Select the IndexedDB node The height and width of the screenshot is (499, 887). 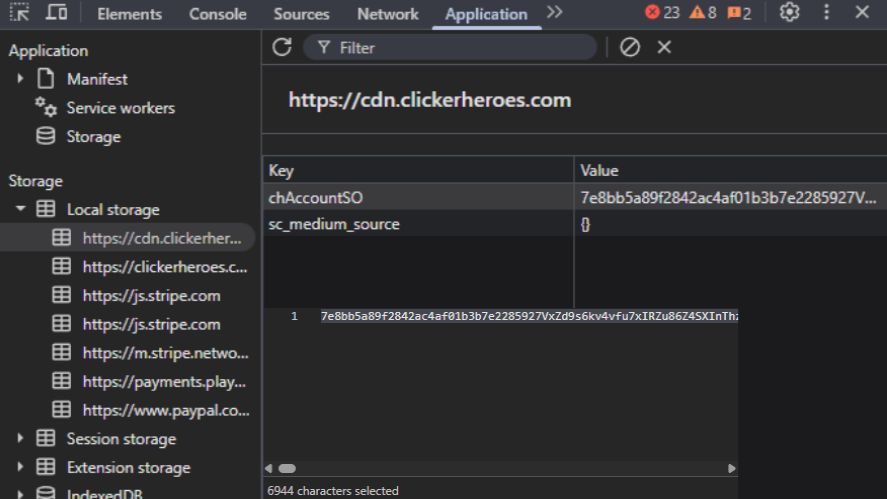click(105, 494)
